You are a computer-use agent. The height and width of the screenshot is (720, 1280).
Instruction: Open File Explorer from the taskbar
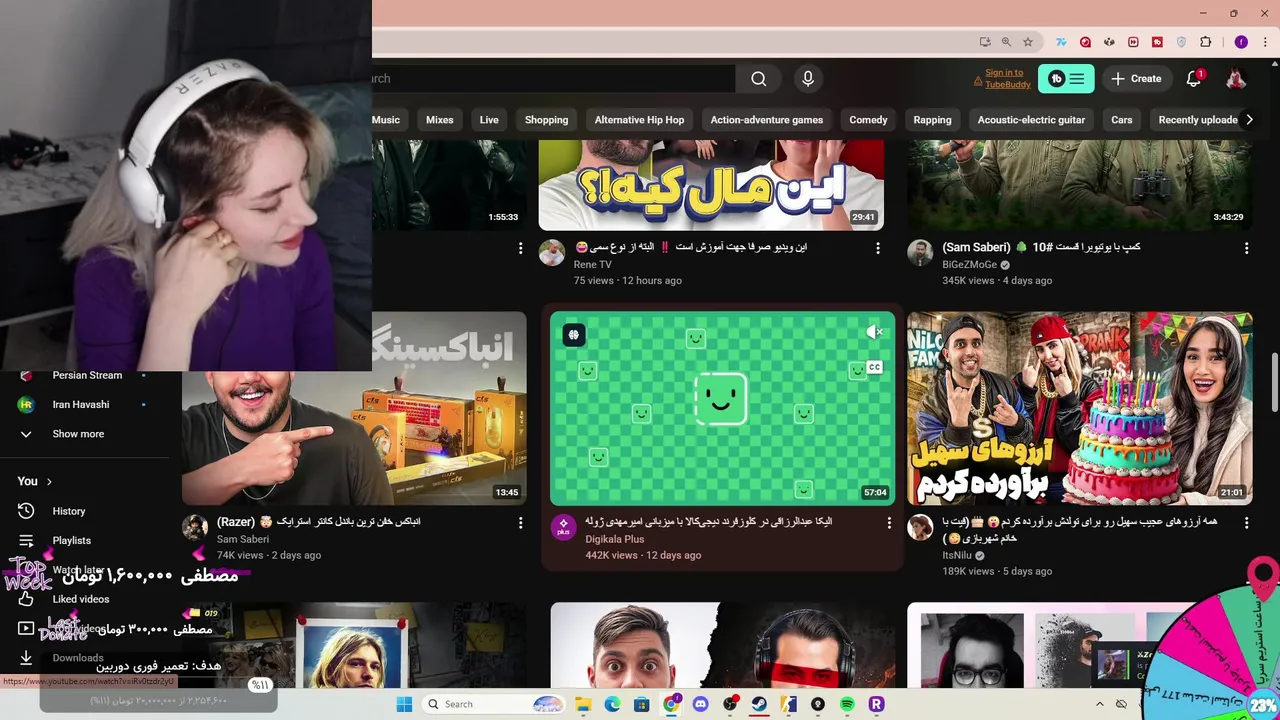click(x=583, y=704)
